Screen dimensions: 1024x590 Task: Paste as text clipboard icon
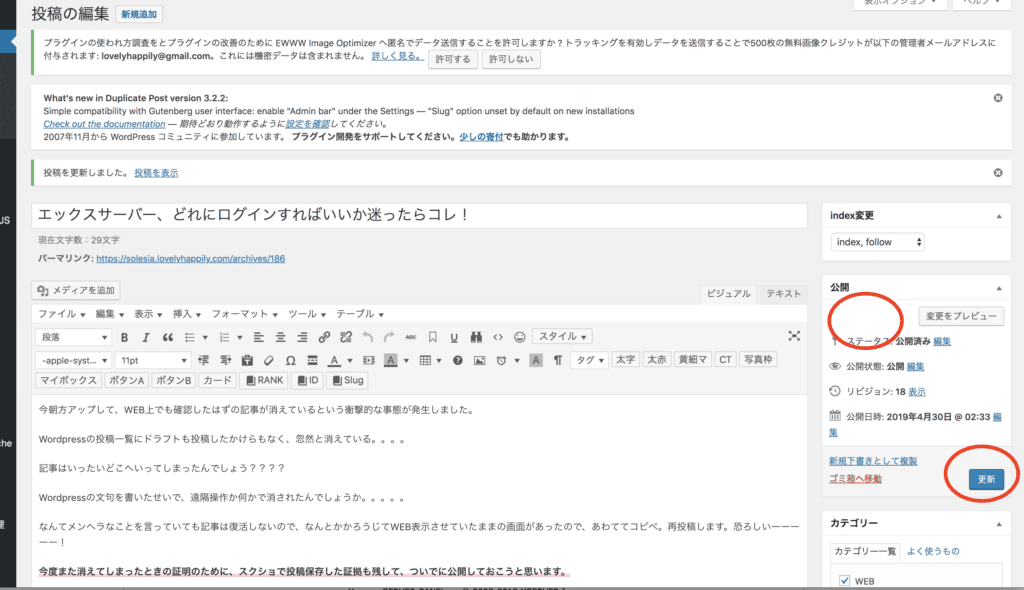tap(247, 360)
